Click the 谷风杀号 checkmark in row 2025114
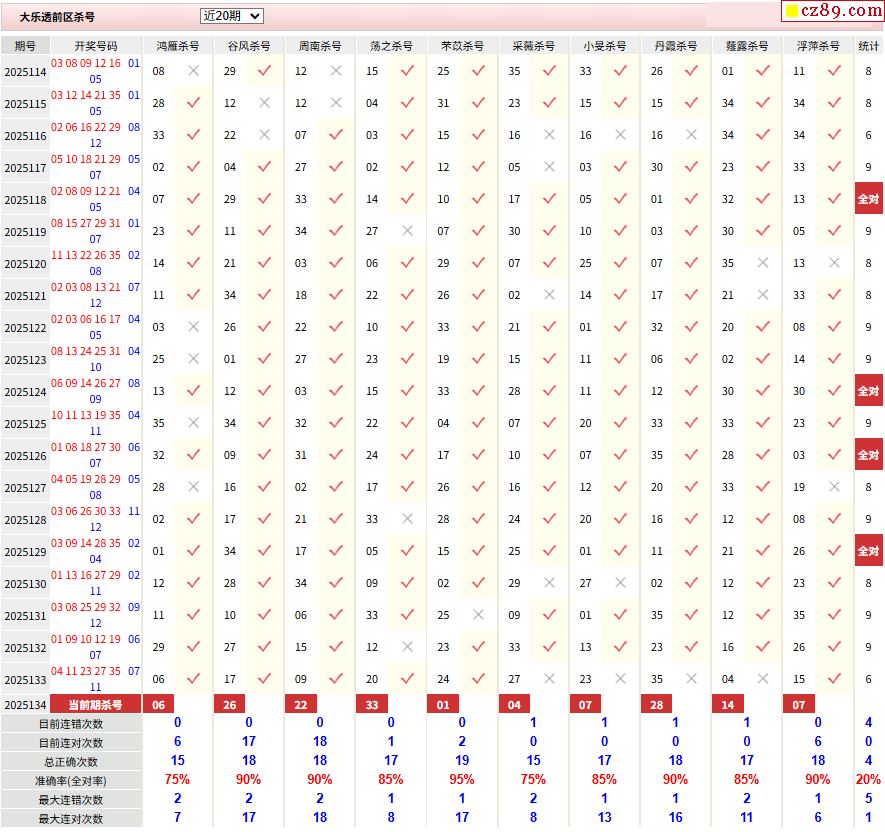 (264, 71)
